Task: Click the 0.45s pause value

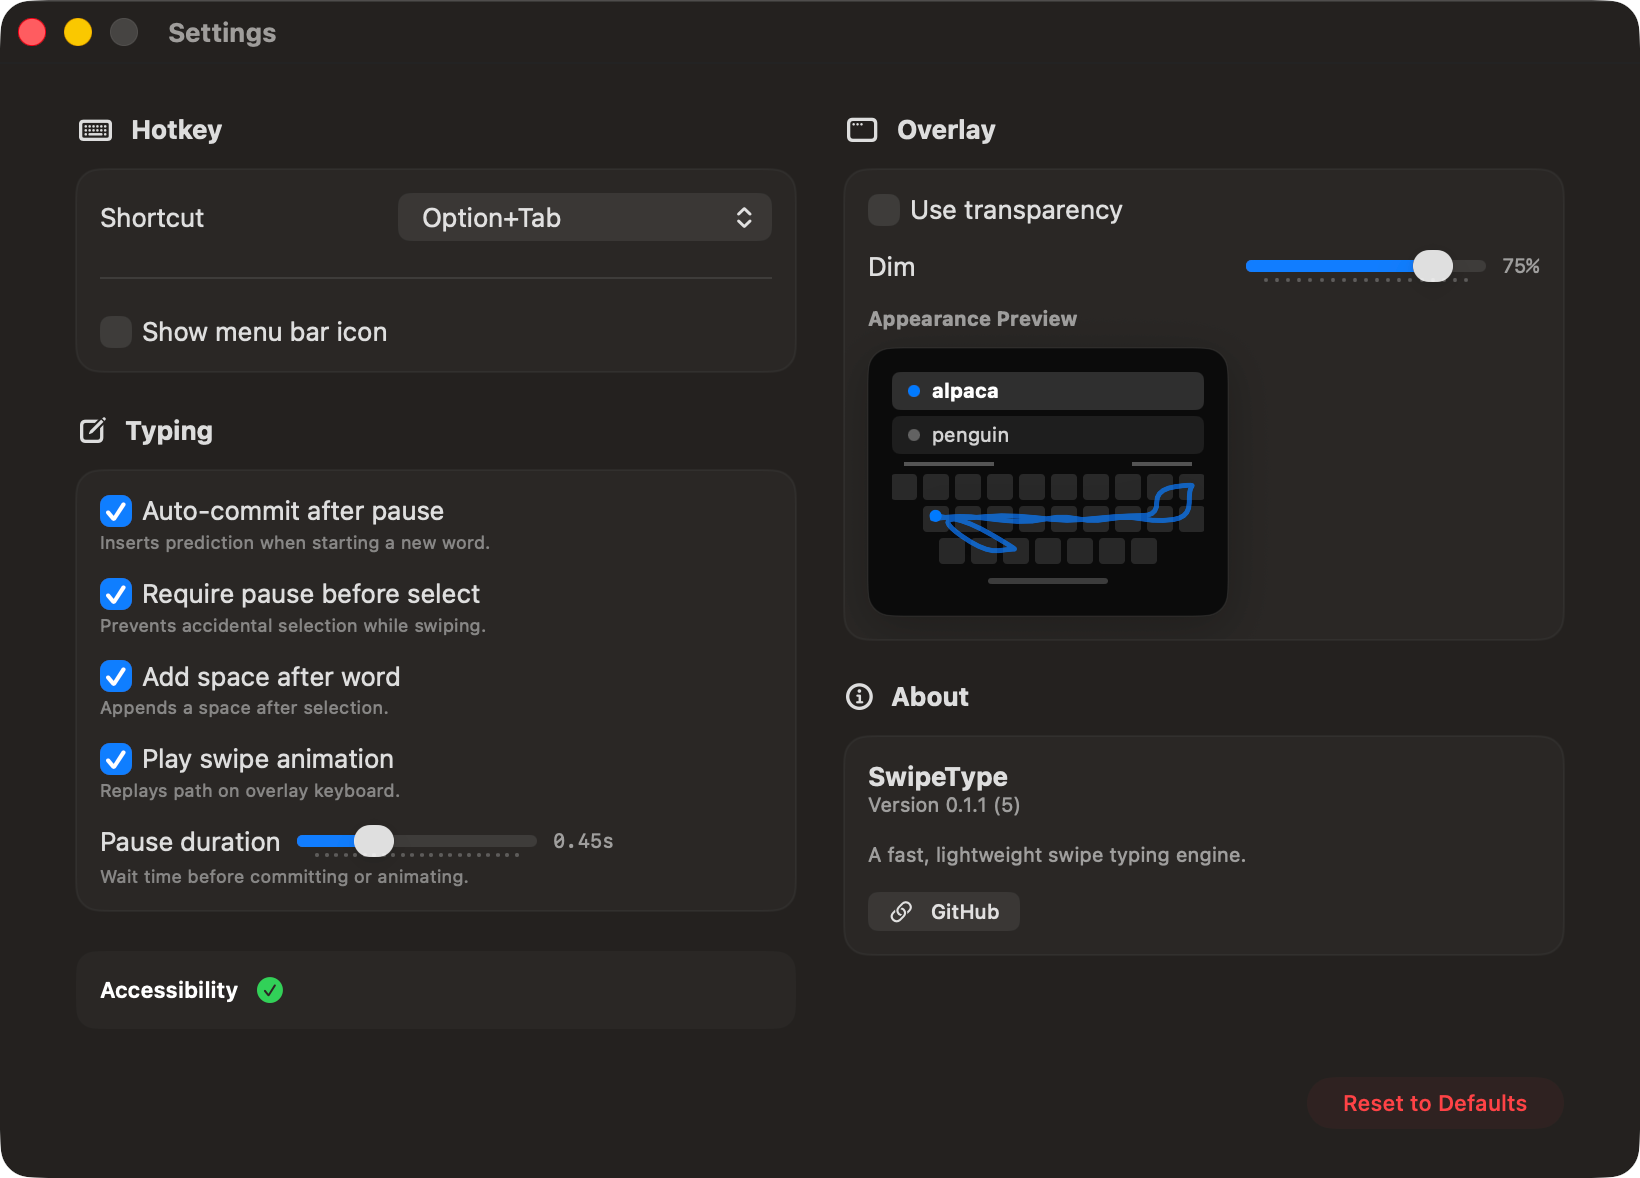Action: [583, 841]
